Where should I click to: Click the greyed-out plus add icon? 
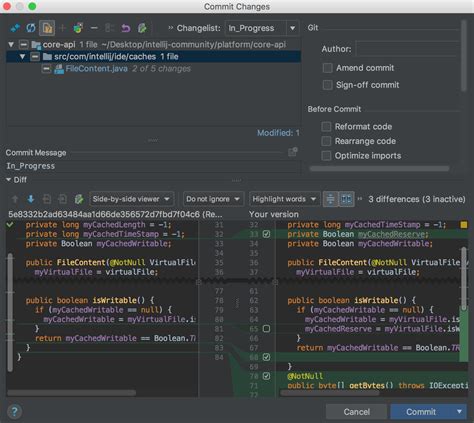[62, 28]
